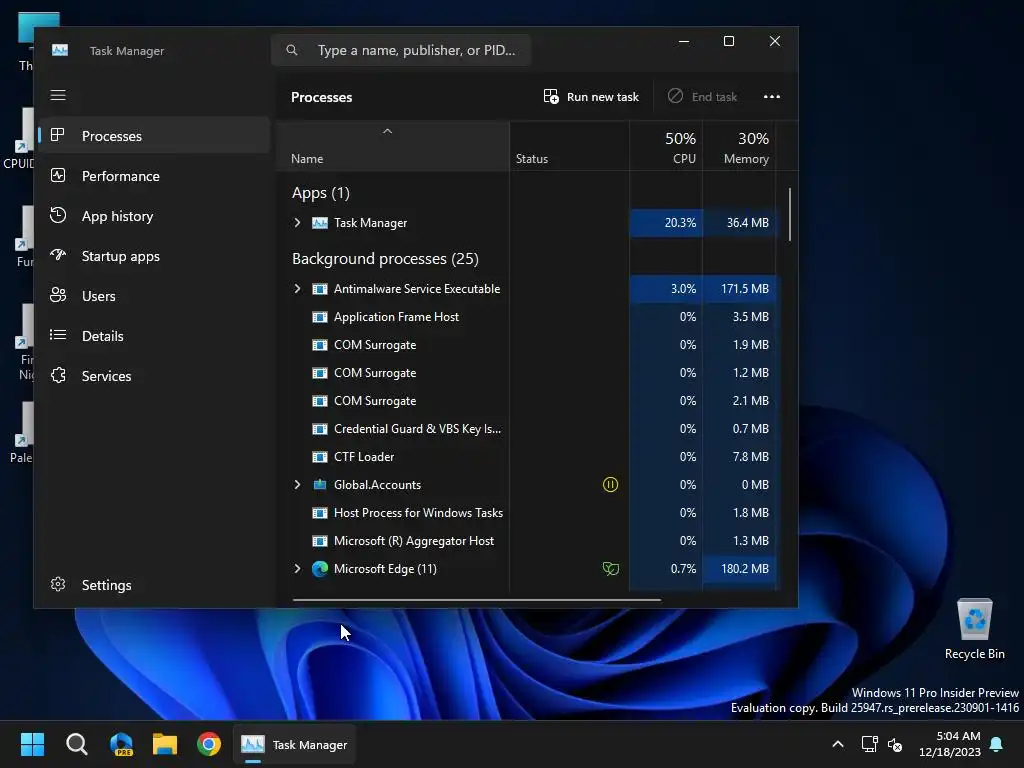The height and width of the screenshot is (768, 1024).
Task: Open the more options ellipsis menu
Action: 772,97
